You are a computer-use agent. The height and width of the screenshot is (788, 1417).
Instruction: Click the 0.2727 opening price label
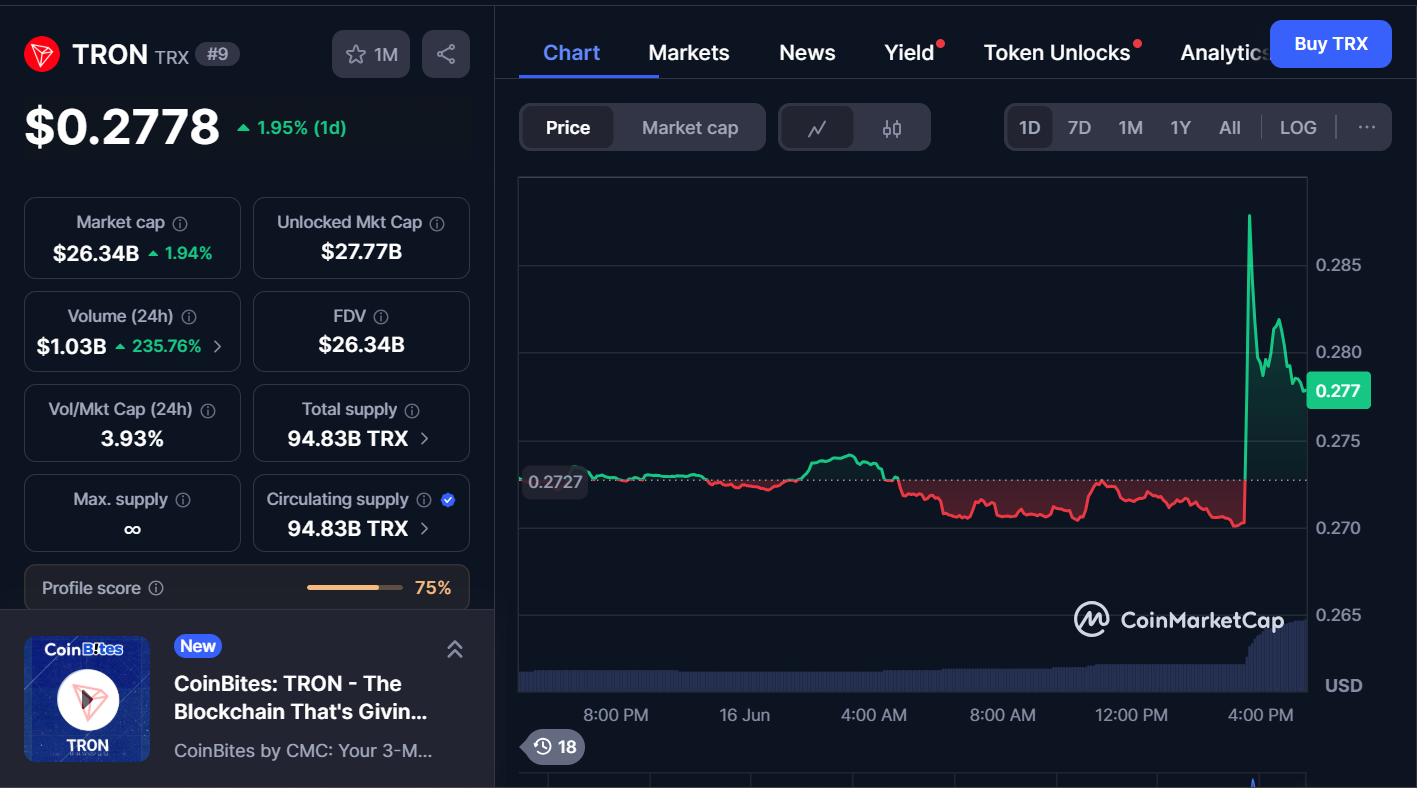coord(555,481)
